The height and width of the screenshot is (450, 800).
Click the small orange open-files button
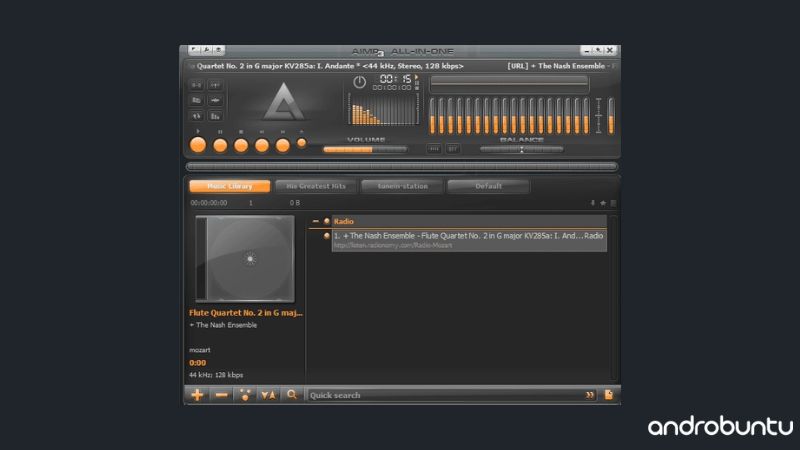(302, 143)
